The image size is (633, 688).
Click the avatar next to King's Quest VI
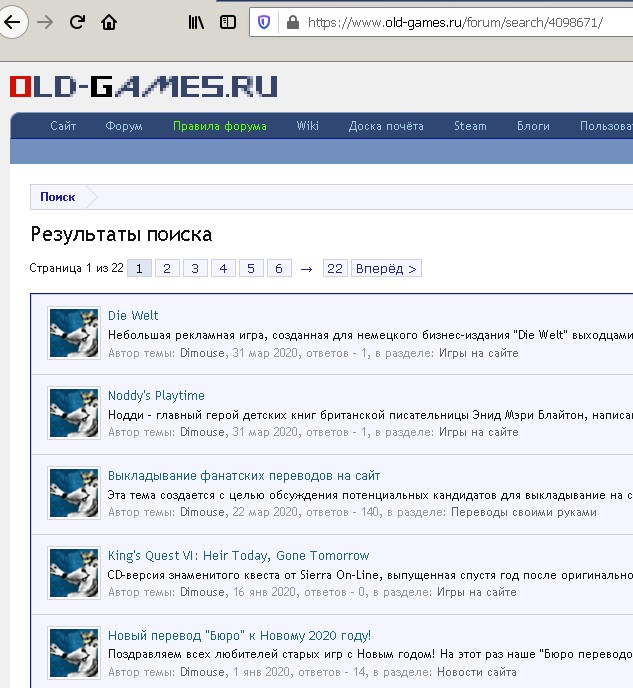coord(74,573)
